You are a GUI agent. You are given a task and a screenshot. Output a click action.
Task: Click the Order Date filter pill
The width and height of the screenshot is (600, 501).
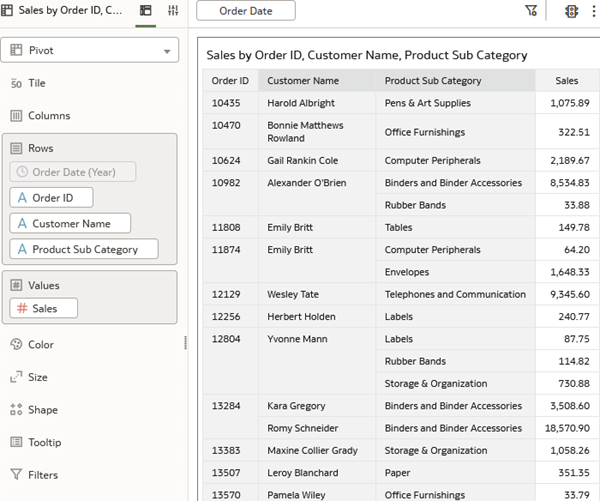tap(245, 11)
